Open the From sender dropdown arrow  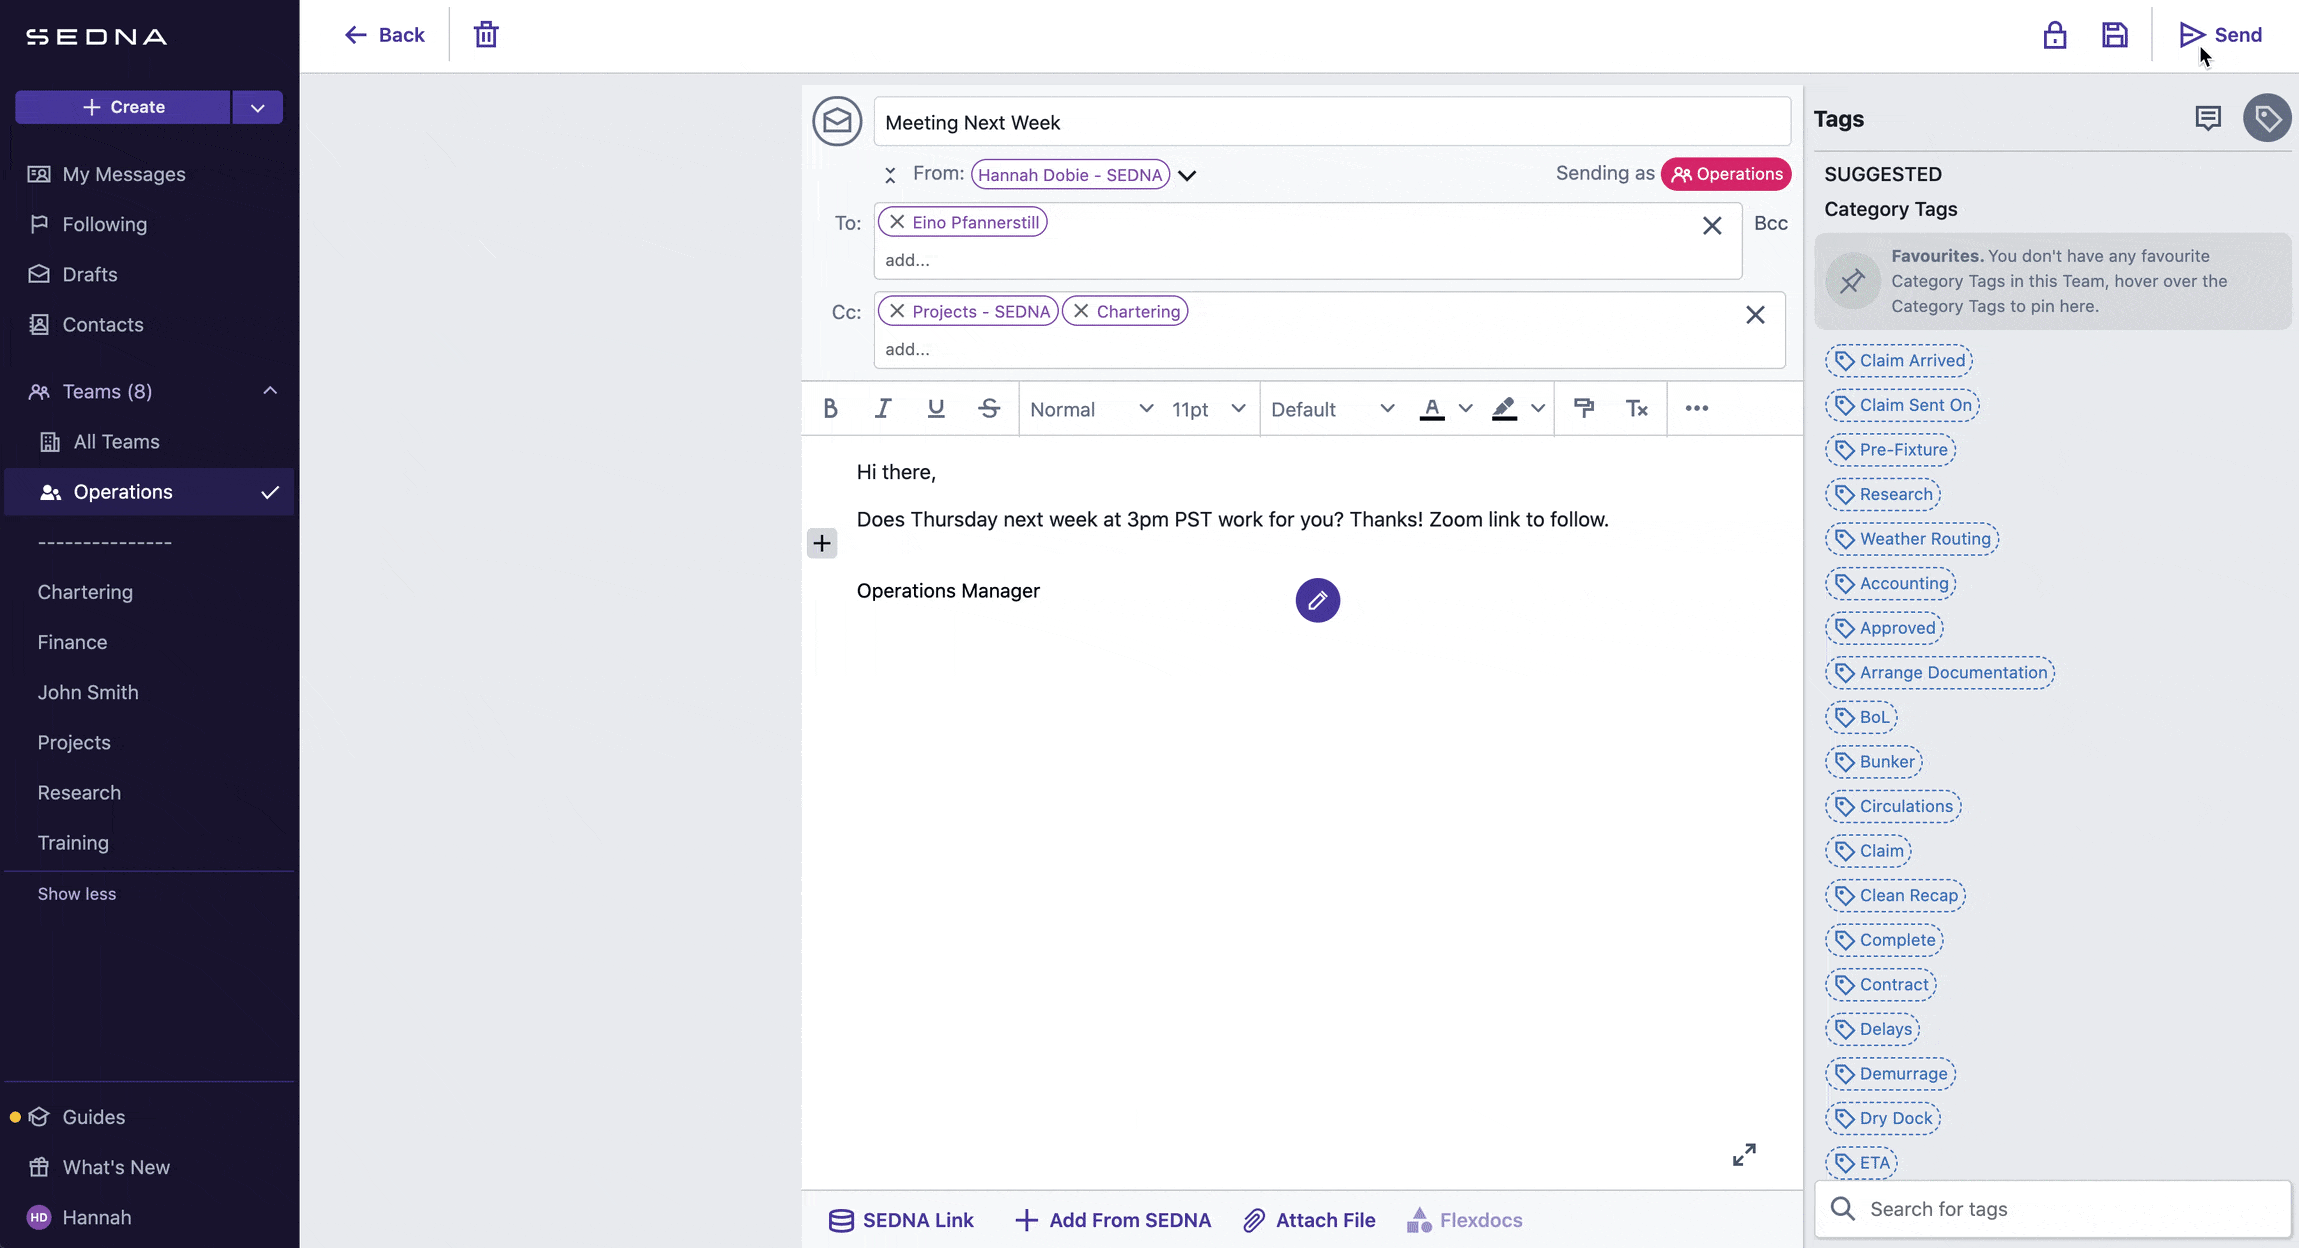[1187, 175]
